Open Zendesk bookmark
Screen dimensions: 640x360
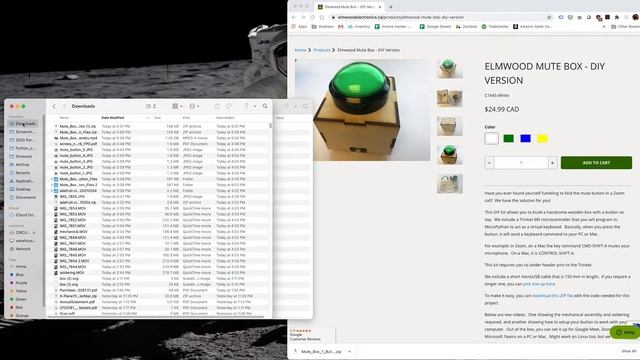pos(466,27)
